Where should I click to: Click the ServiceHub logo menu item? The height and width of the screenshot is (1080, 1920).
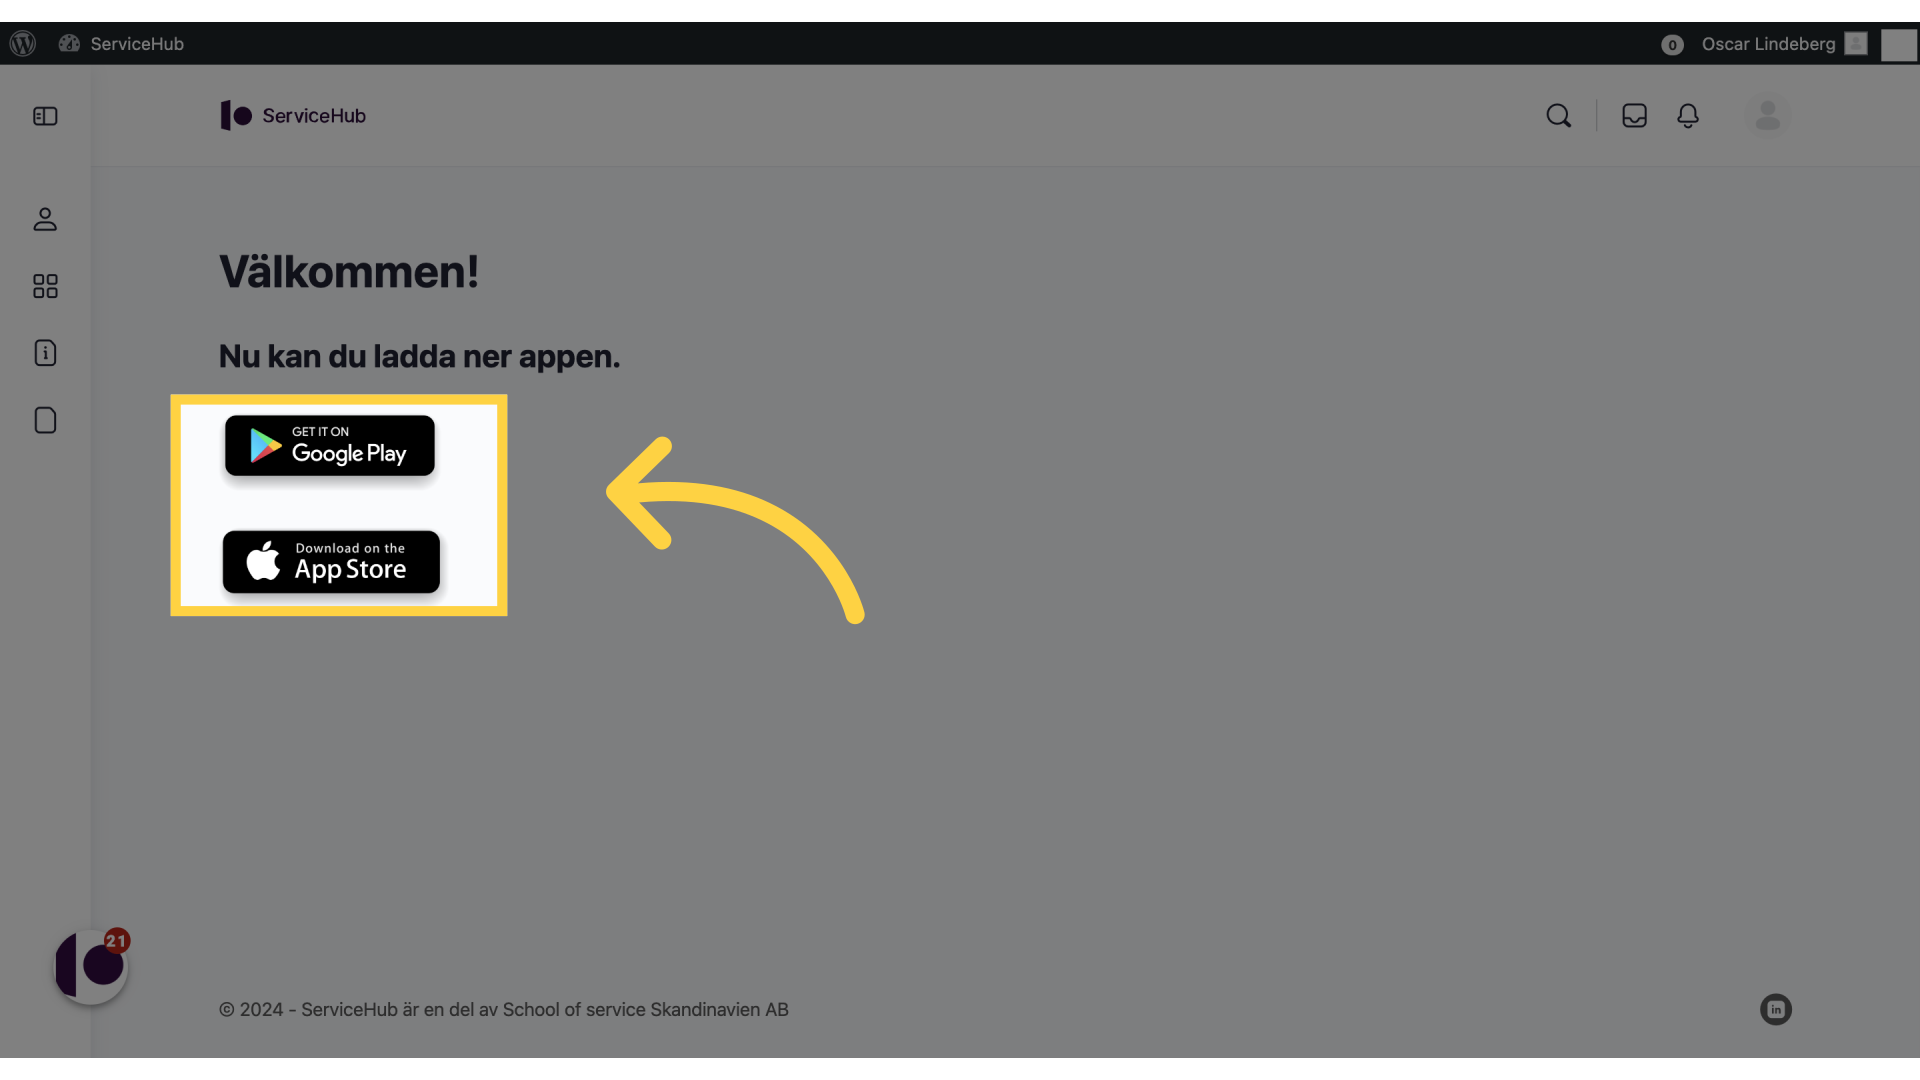(x=291, y=115)
